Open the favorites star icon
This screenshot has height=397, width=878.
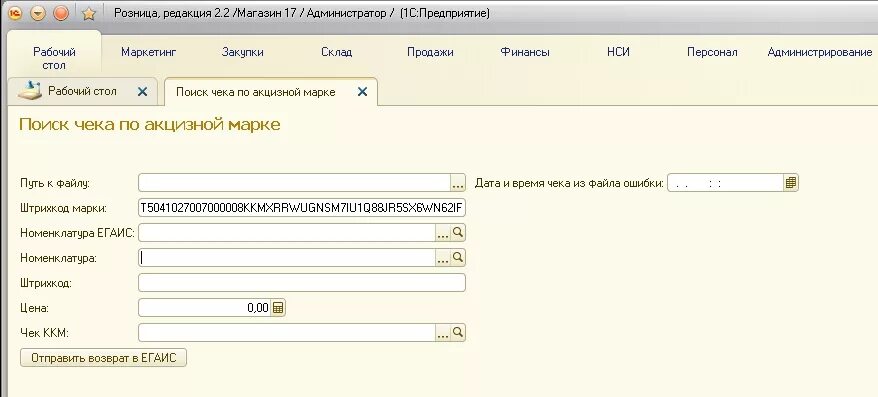[x=88, y=13]
